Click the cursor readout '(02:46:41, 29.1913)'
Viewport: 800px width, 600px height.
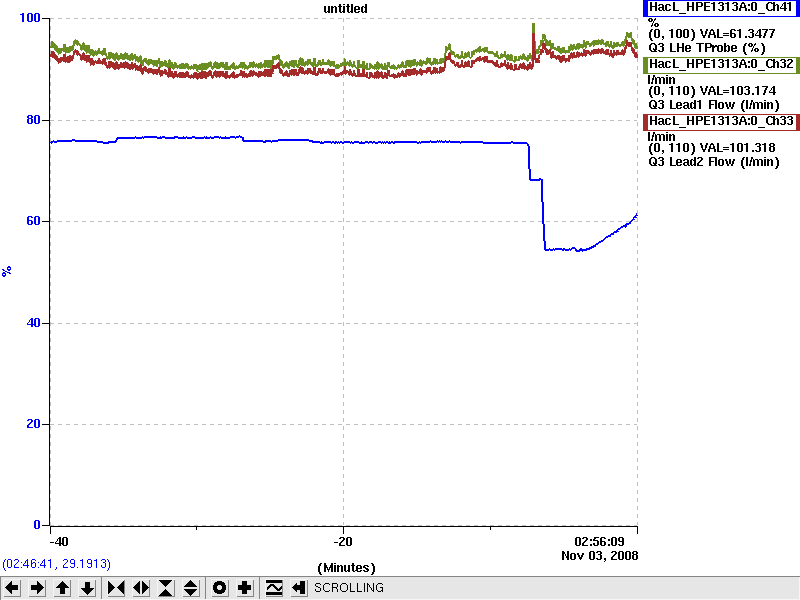pos(57,564)
